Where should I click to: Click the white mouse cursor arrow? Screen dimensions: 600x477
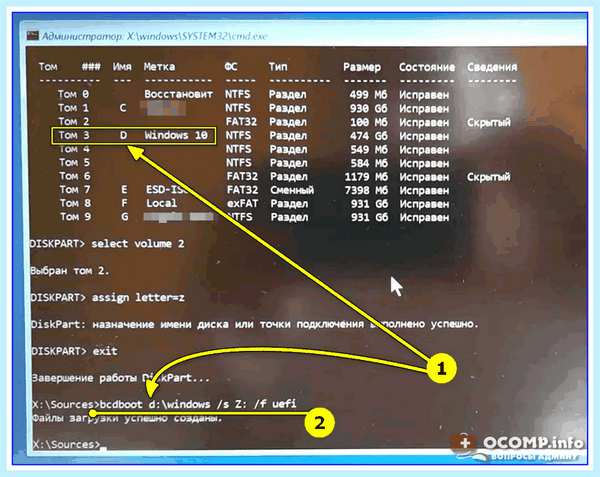pyautogui.click(x=396, y=287)
